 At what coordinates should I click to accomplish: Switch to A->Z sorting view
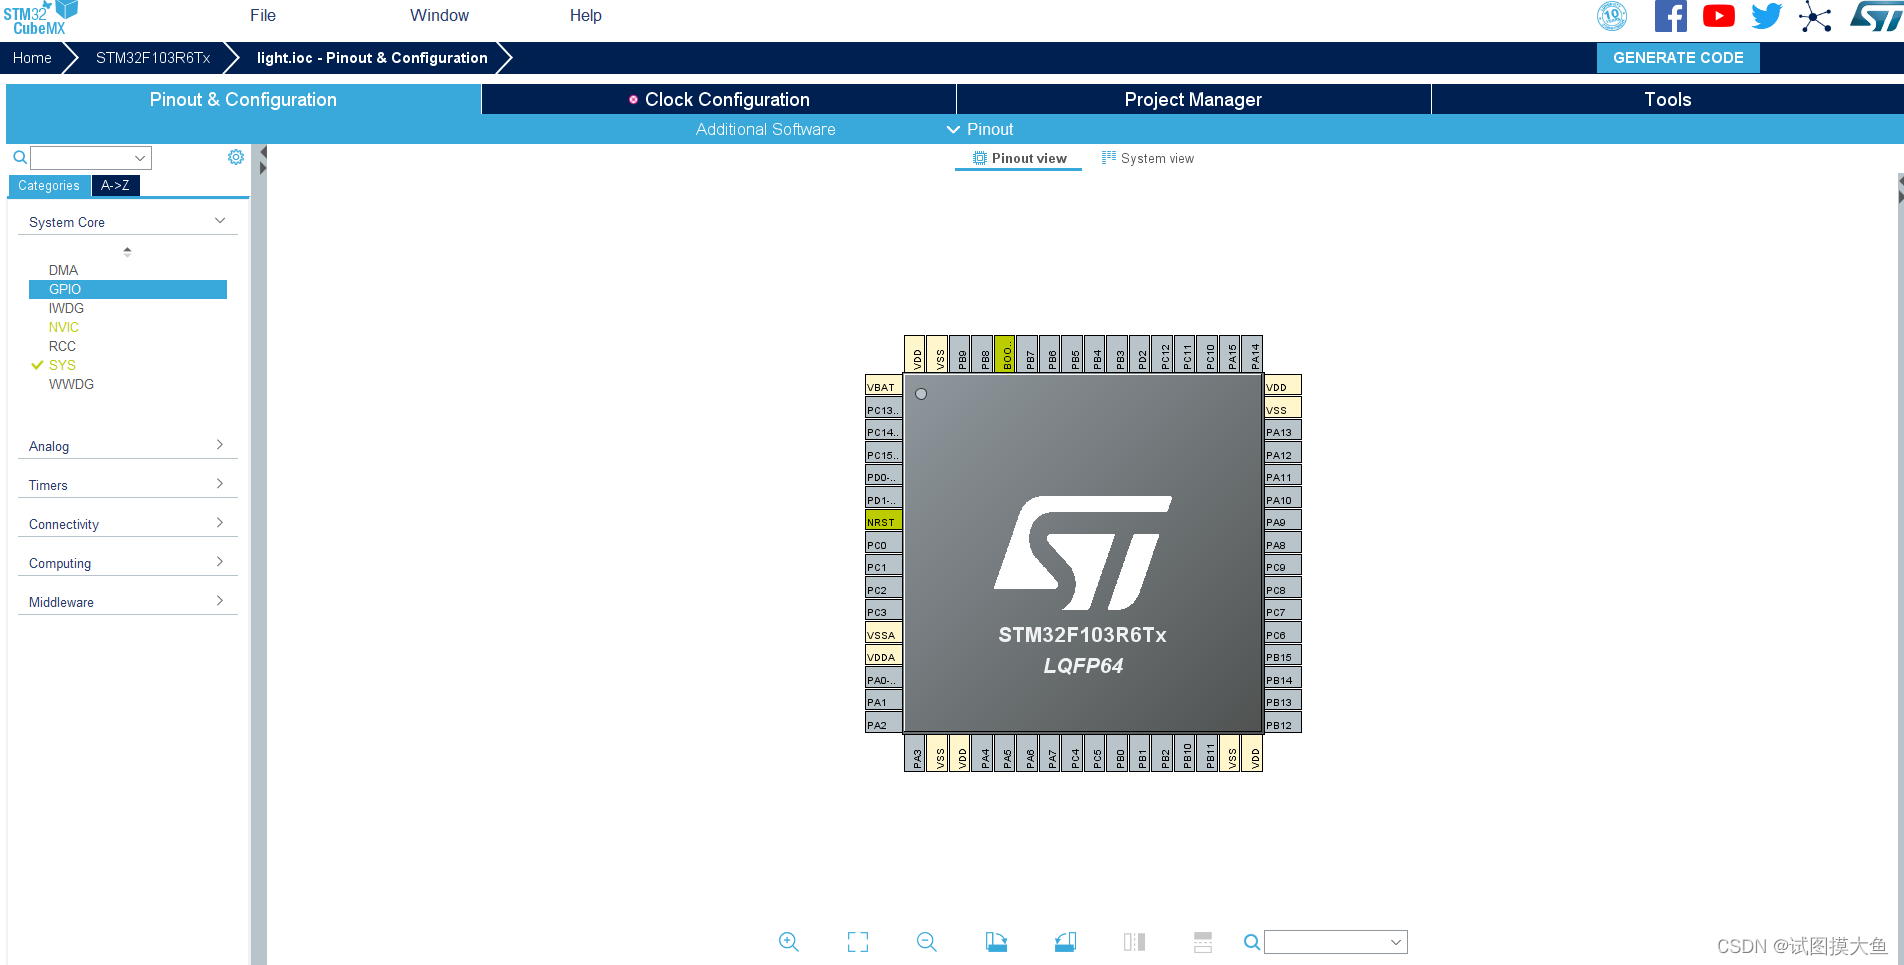[x=115, y=186]
